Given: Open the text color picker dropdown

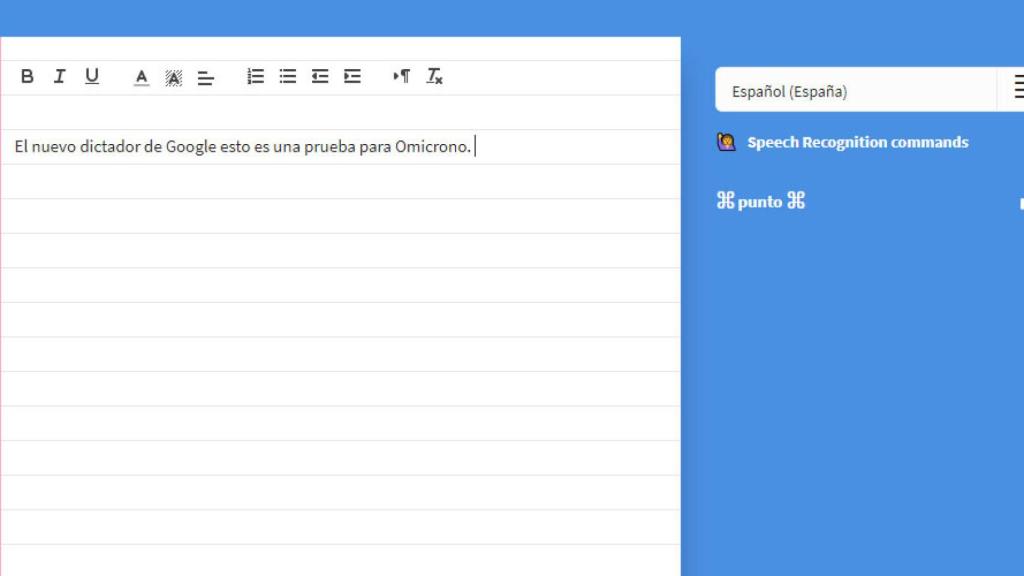Looking at the screenshot, I should 141,75.
